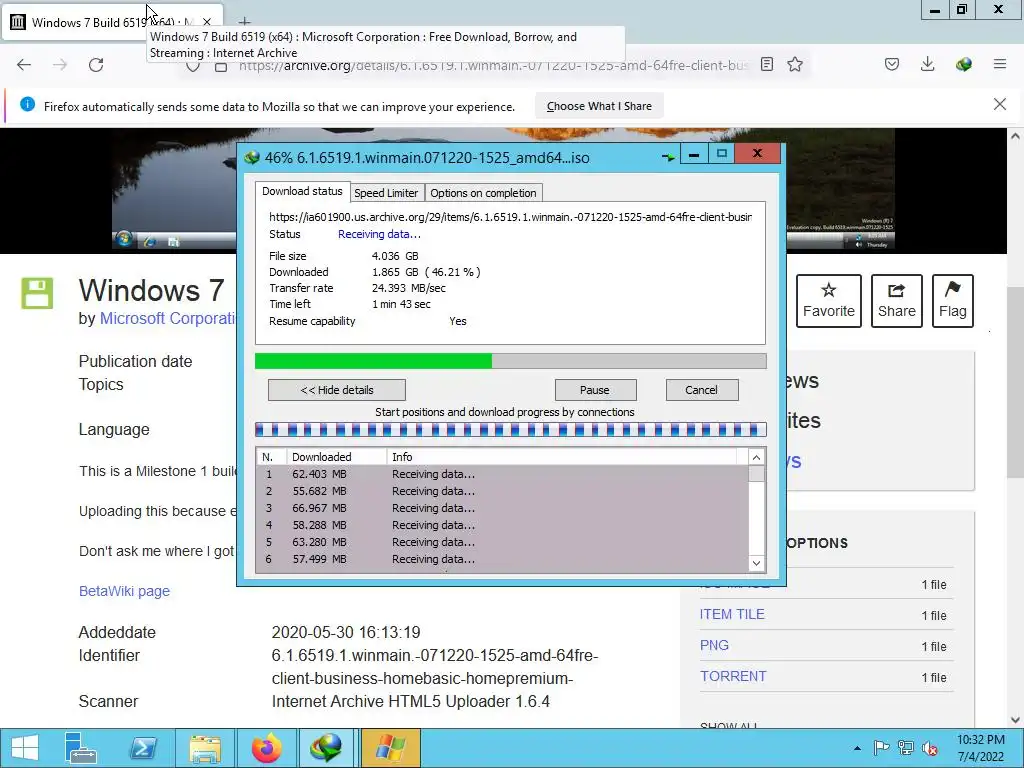Open ITEM TILE download option

[x=732, y=614]
